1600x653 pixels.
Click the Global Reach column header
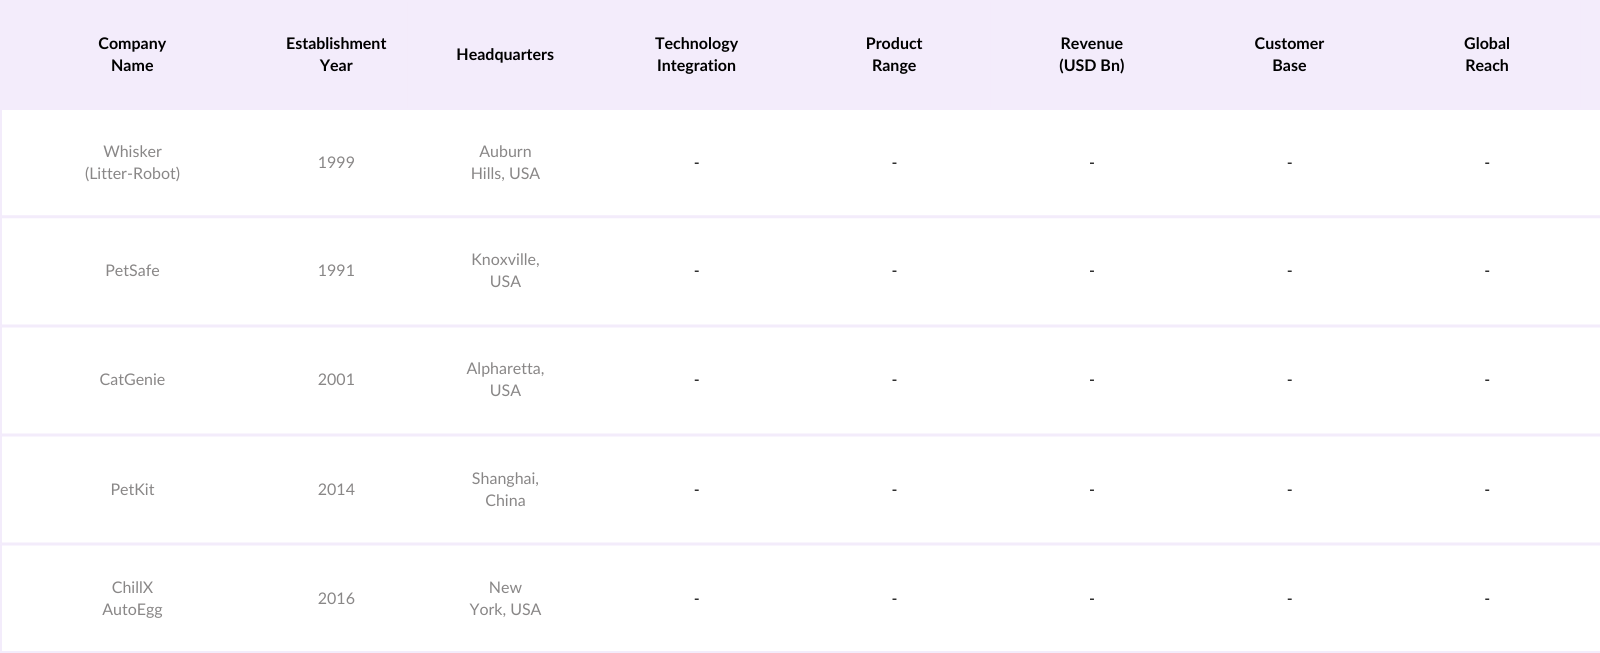(x=1486, y=54)
